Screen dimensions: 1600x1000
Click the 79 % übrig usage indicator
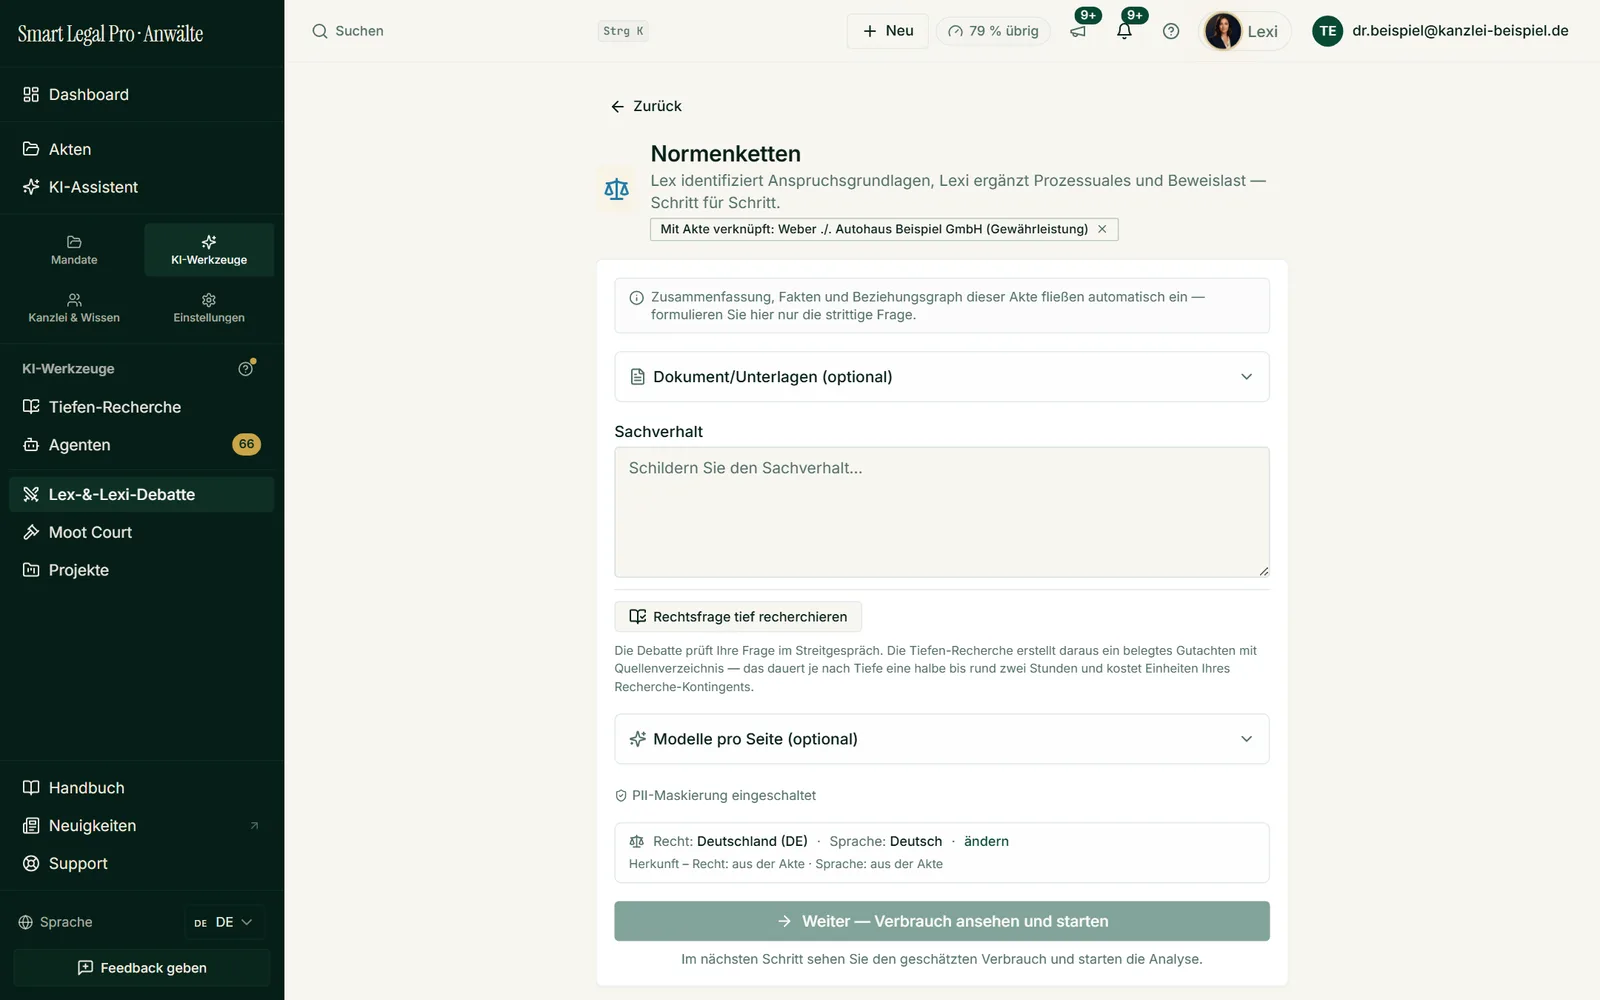(x=993, y=31)
